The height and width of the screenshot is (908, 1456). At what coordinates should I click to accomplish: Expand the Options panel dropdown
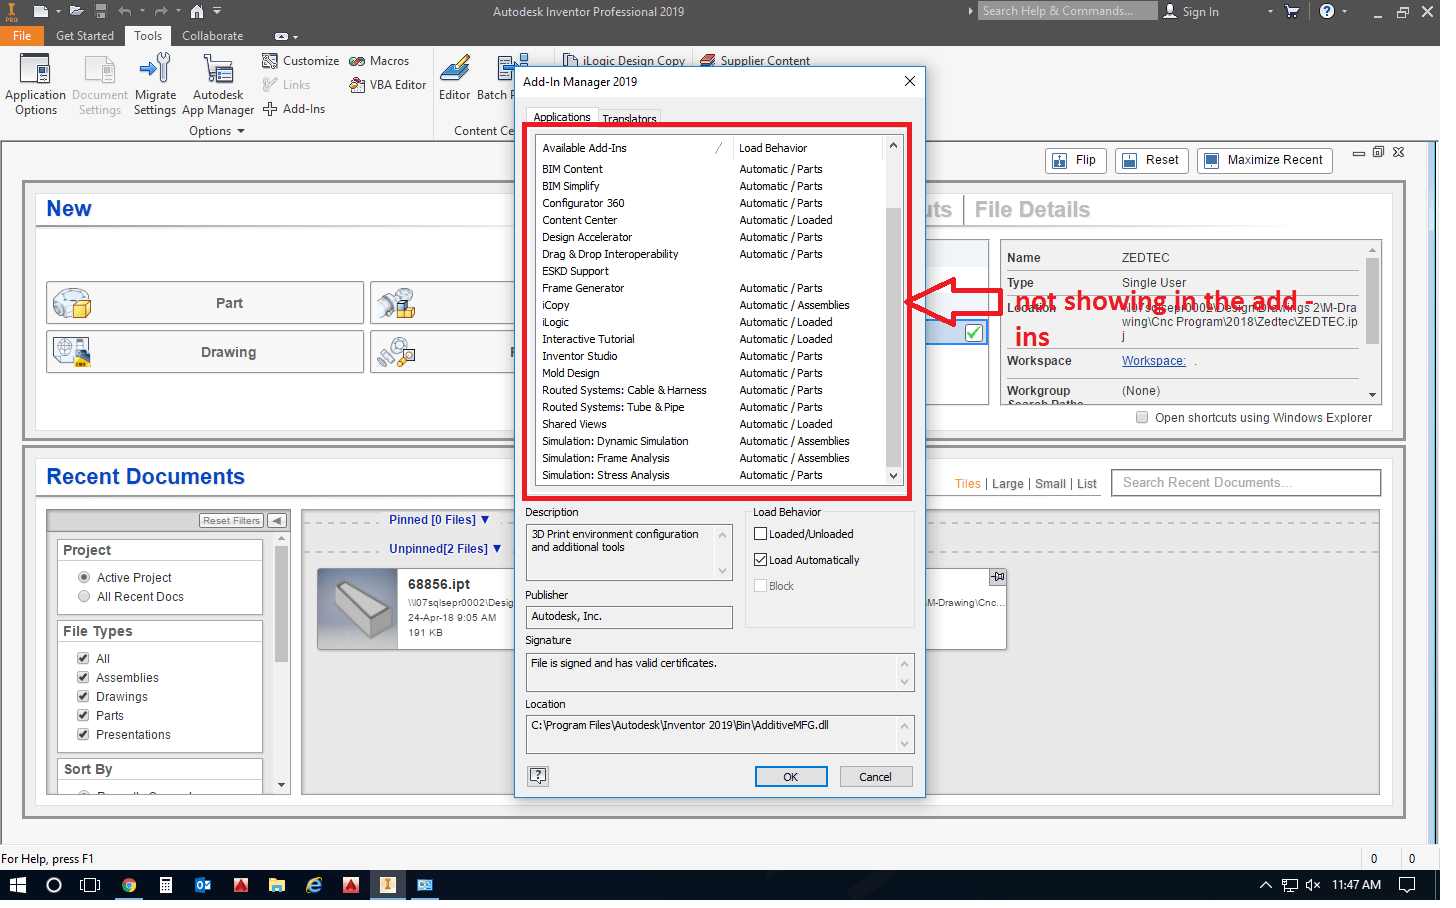[218, 133]
